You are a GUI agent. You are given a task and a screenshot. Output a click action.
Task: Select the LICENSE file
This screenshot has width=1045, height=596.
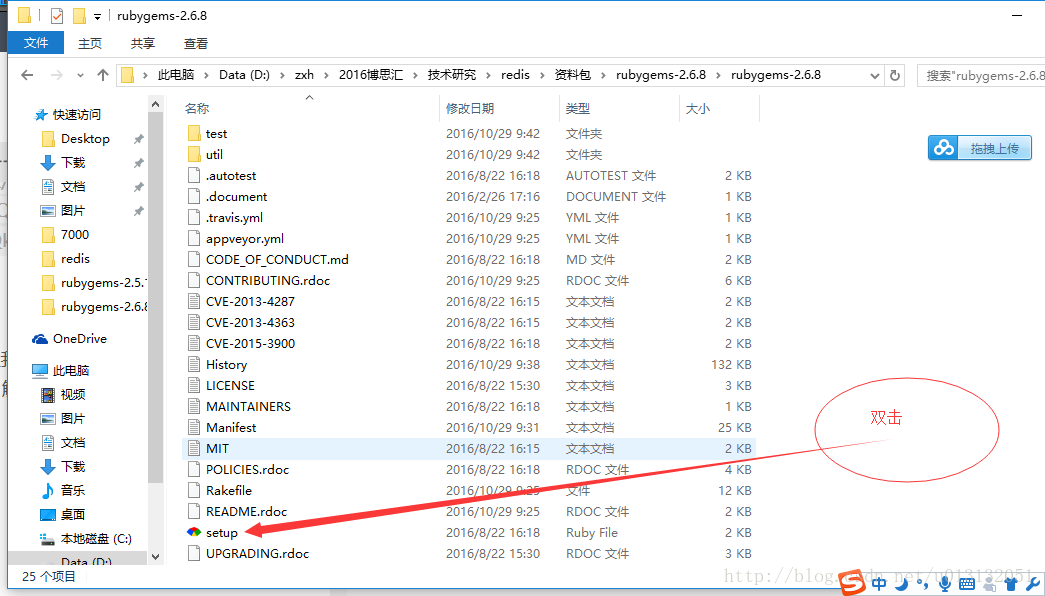click(230, 385)
